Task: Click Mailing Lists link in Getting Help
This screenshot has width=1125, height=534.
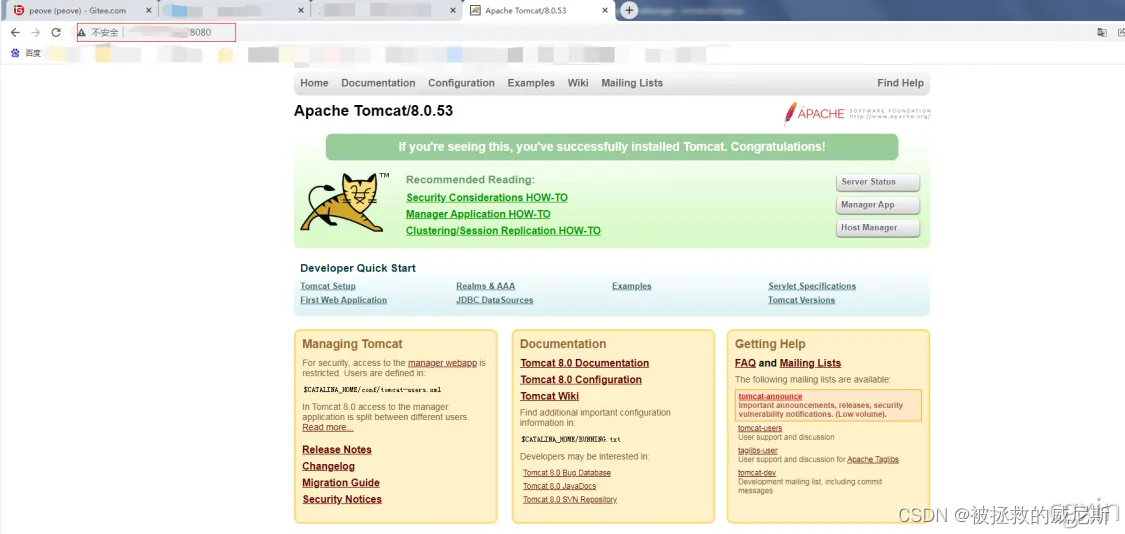Action: point(811,363)
